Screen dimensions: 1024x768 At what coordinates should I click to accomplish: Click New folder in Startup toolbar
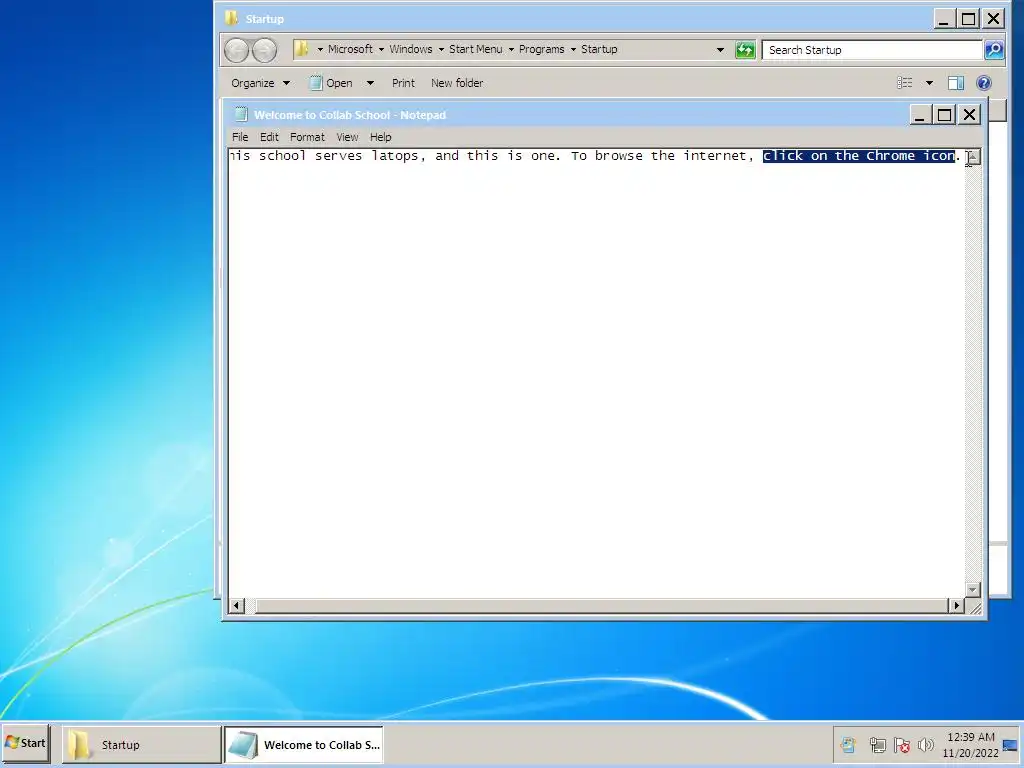[457, 83]
